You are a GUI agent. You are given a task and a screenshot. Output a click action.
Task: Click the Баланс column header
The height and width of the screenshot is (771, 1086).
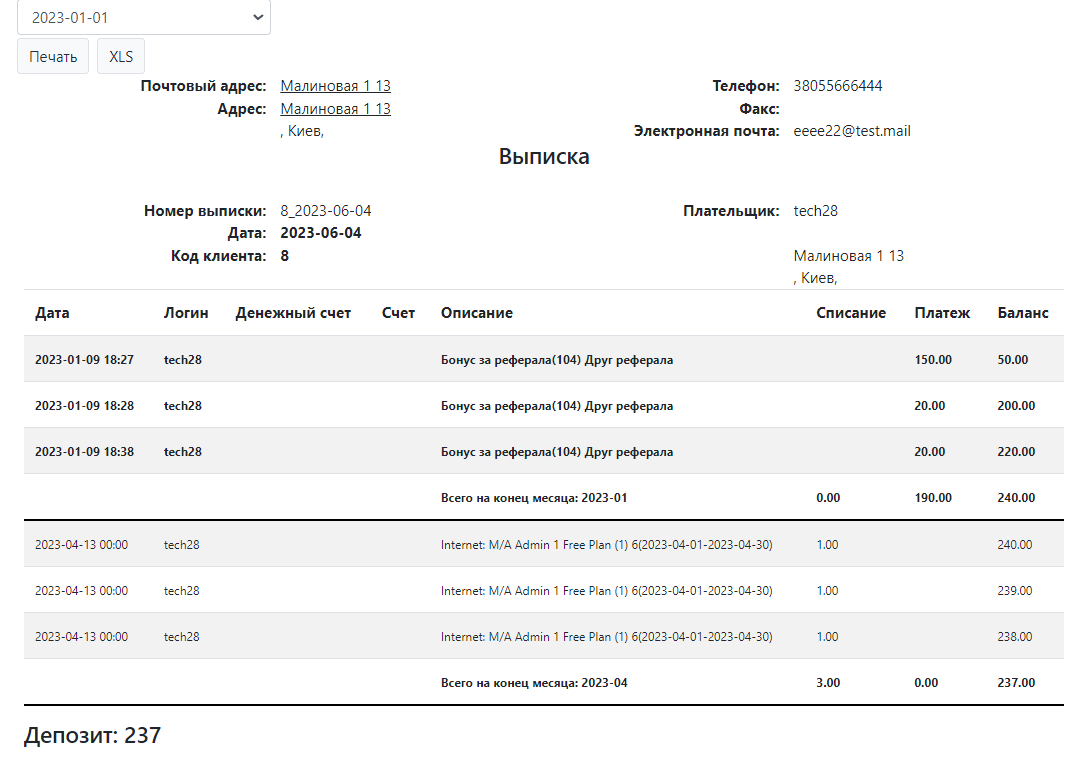point(1023,313)
